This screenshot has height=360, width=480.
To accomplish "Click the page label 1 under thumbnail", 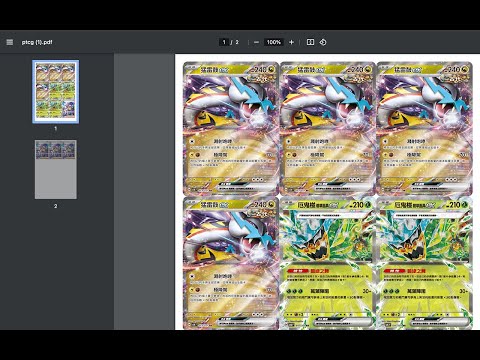I will [x=56, y=128].
